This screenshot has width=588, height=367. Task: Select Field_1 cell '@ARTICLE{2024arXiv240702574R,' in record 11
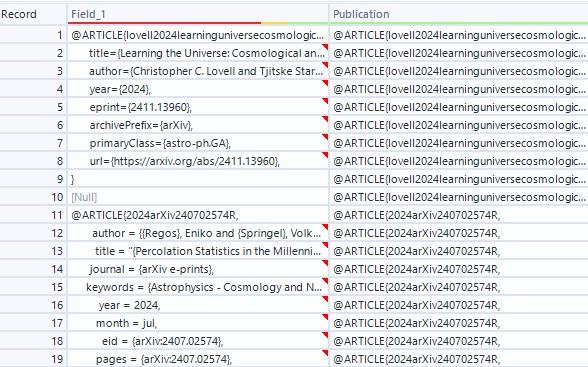(x=198, y=215)
